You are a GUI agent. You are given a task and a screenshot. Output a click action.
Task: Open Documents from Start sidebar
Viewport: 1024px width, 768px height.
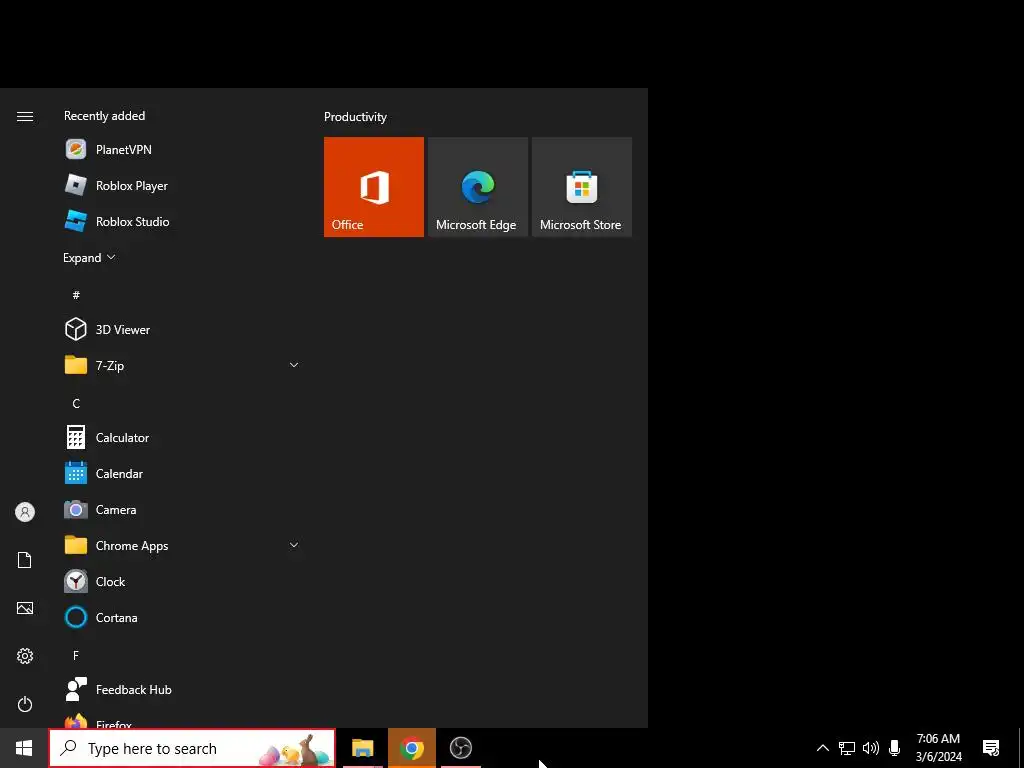(x=25, y=560)
